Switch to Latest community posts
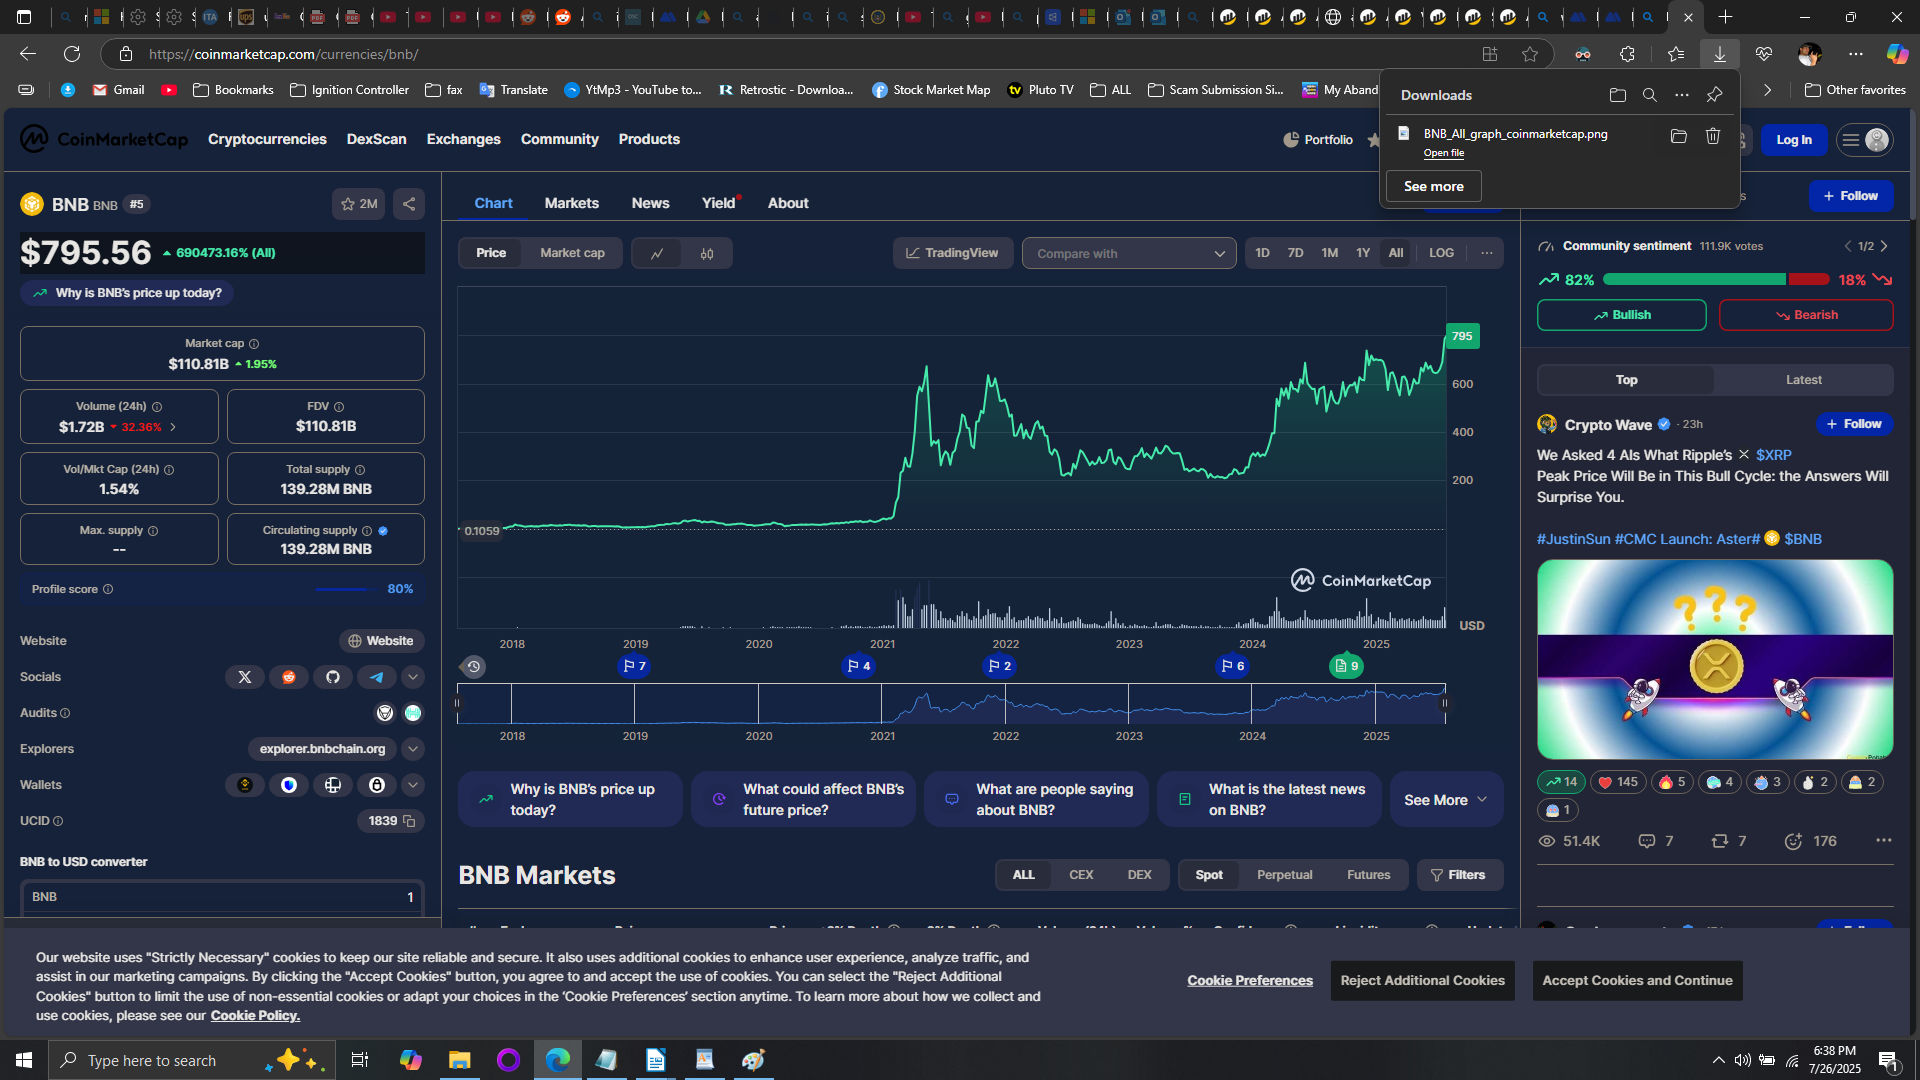 click(x=1804, y=380)
